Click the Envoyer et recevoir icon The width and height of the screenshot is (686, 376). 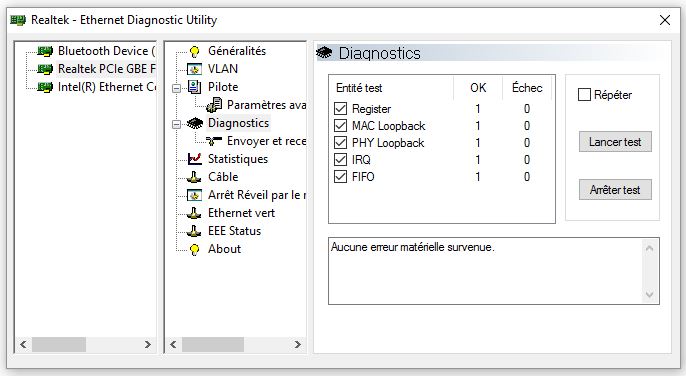pyautogui.click(x=214, y=141)
